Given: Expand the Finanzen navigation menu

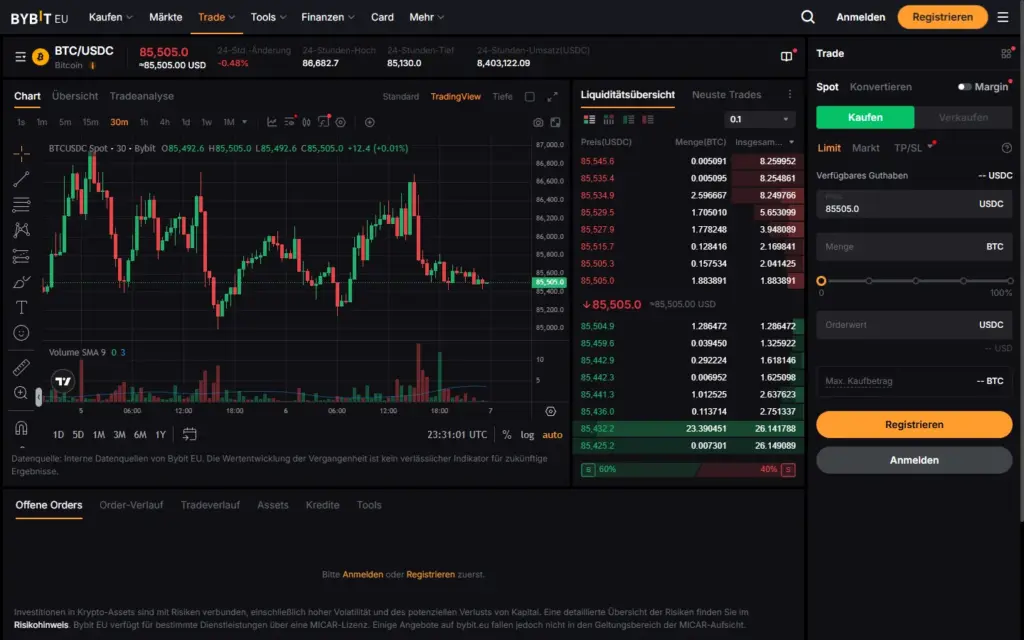Looking at the screenshot, I should (328, 17).
